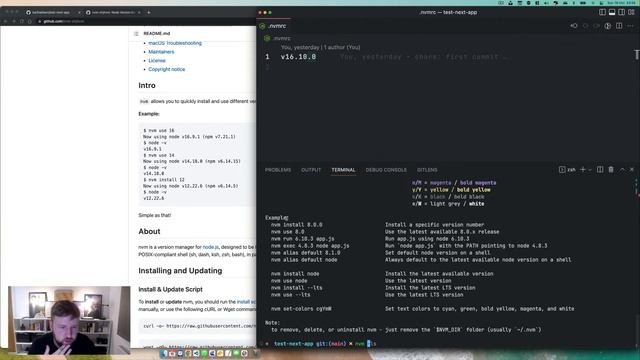Click the webcam video thumbnail overlay
640x360 pixels.
click(x=69, y=320)
